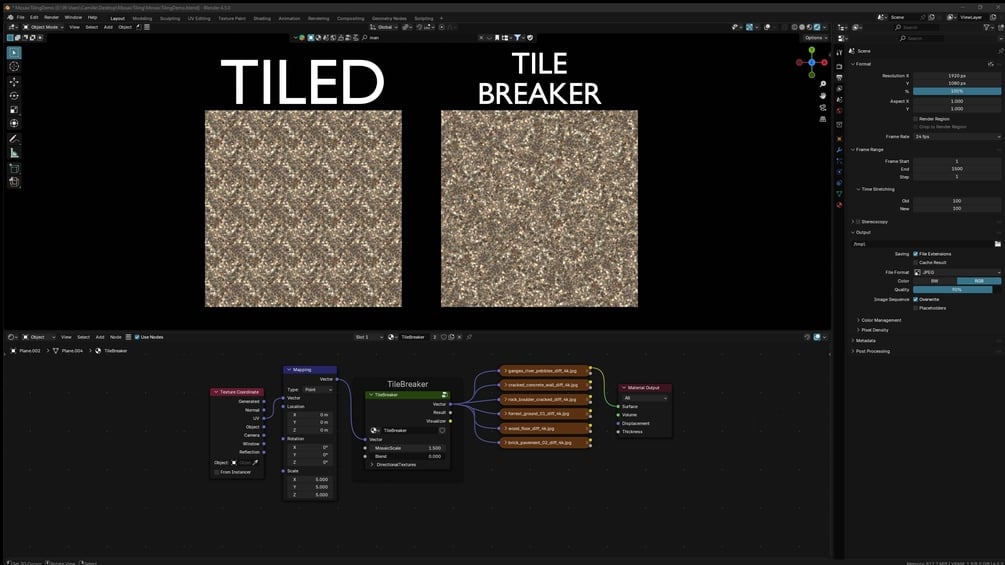1005x565 pixels.
Task: Enable Placeholders checkbox
Action: (x=915, y=308)
